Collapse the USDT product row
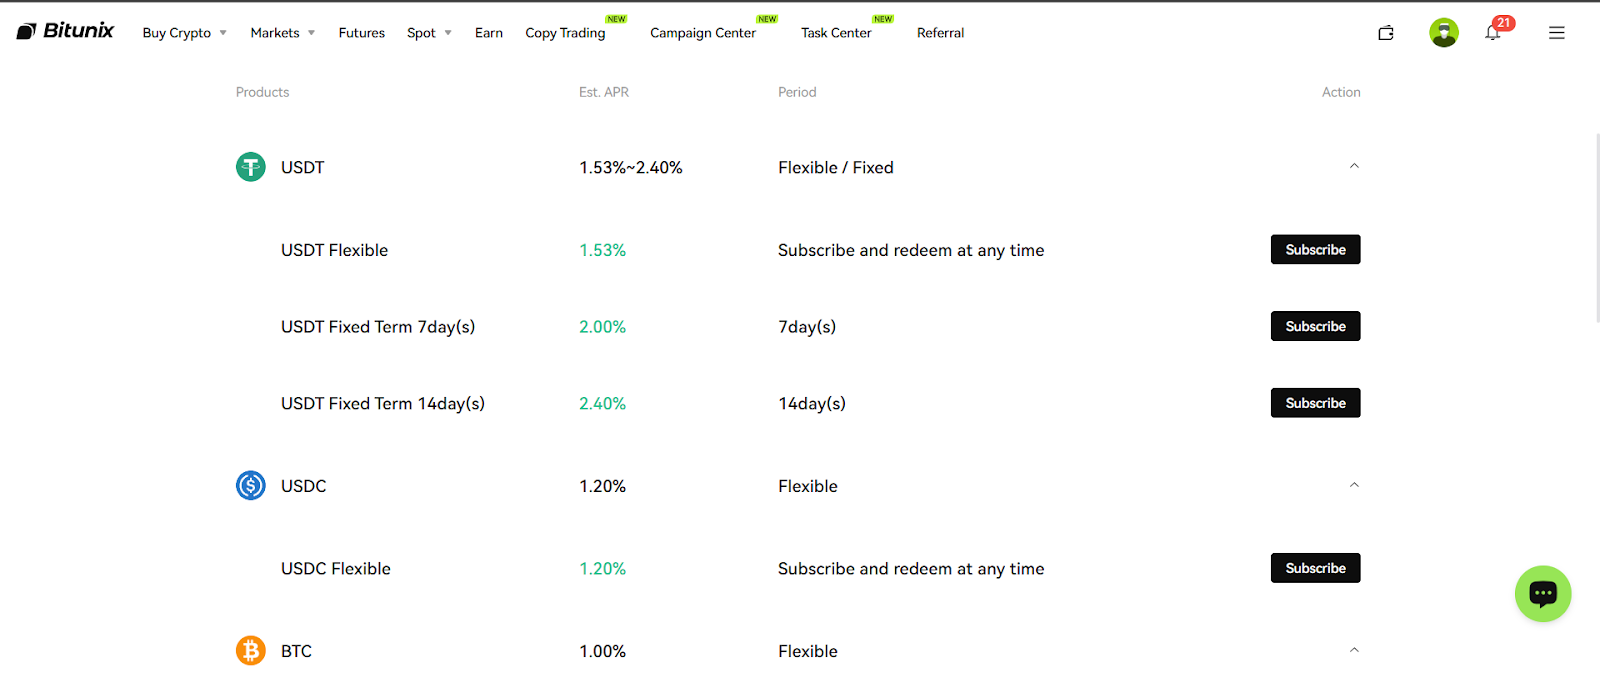Image resolution: width=1600 pixels, height=688 pixels. tap(1354, 166)
